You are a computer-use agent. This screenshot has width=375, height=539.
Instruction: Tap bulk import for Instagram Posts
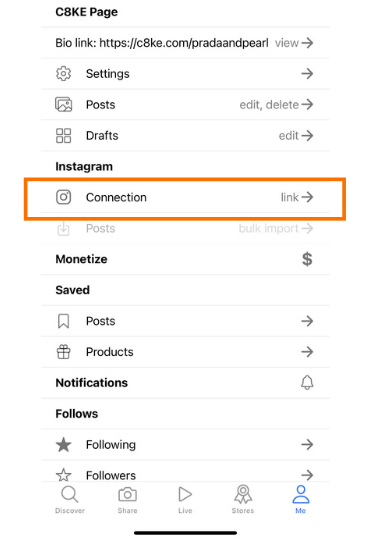pyautogui.click(x=276, y=228)
